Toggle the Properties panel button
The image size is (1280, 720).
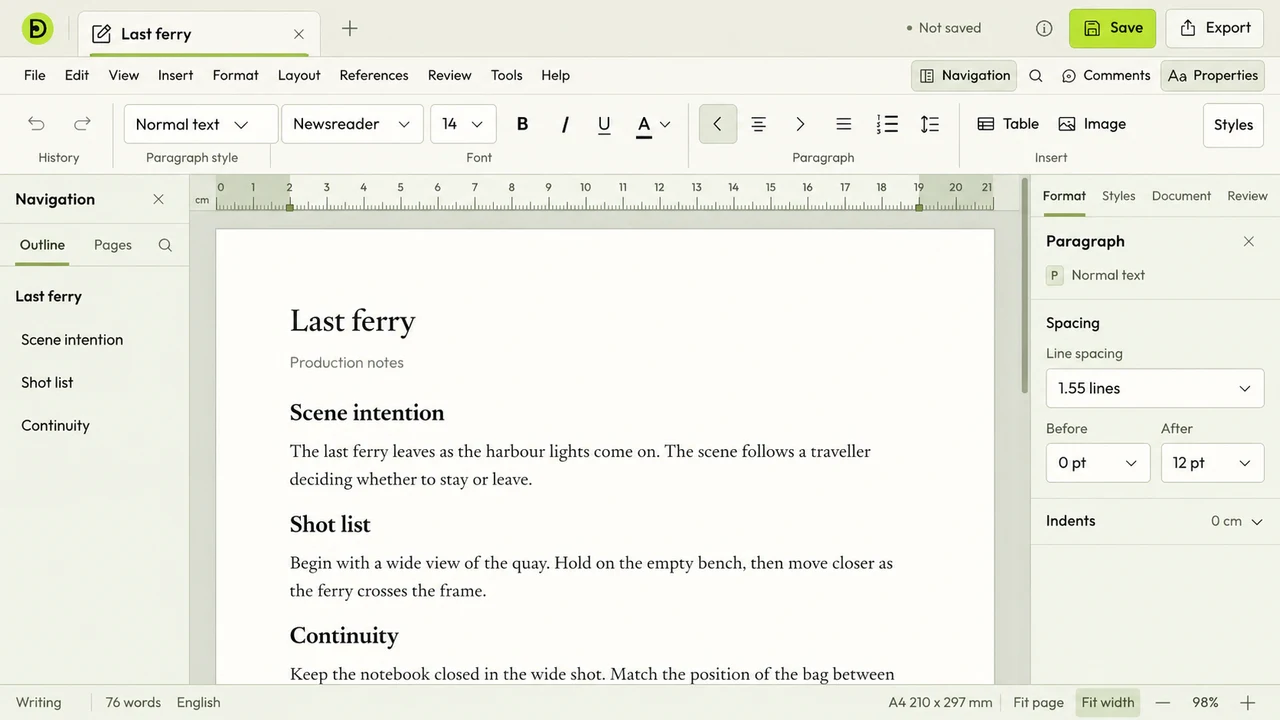(x=1212, y=76)
